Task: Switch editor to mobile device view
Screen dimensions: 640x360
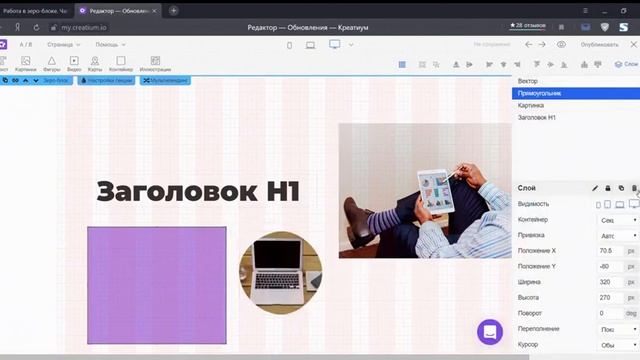Action: (289, 45)
